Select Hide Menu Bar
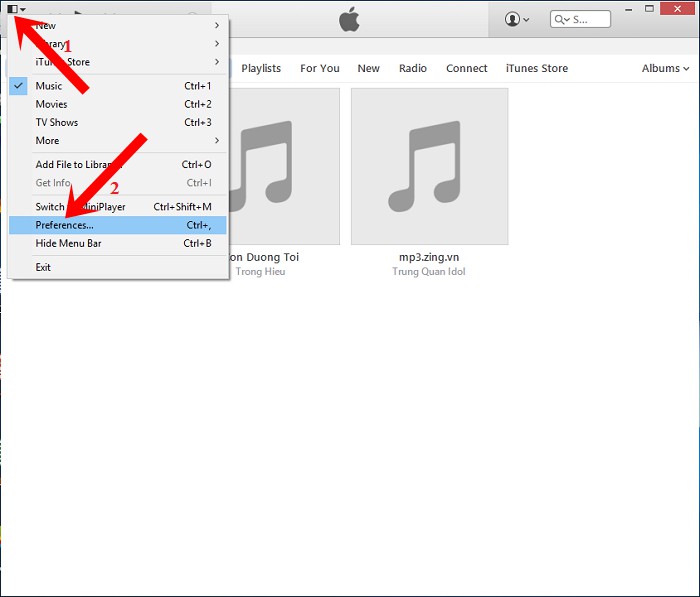Image resolution: width=700 pixels, height=597 pixels. (118, 244)
